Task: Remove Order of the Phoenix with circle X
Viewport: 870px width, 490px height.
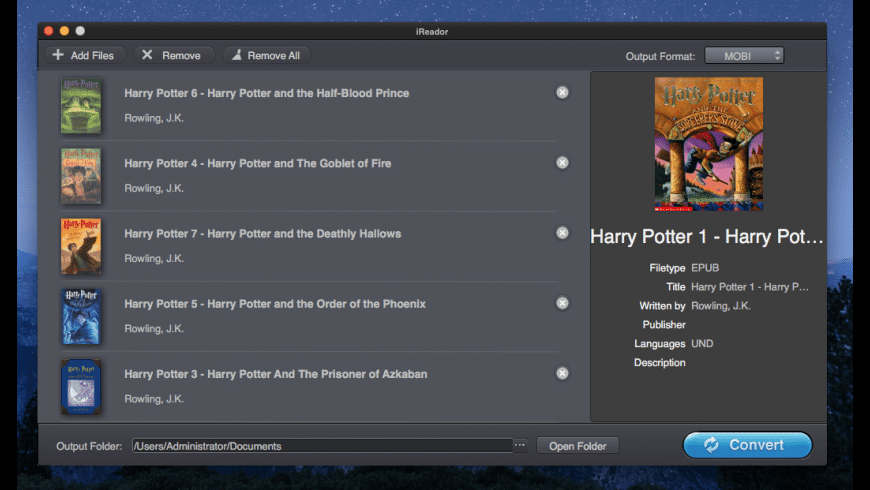Action: coord(562,303)
